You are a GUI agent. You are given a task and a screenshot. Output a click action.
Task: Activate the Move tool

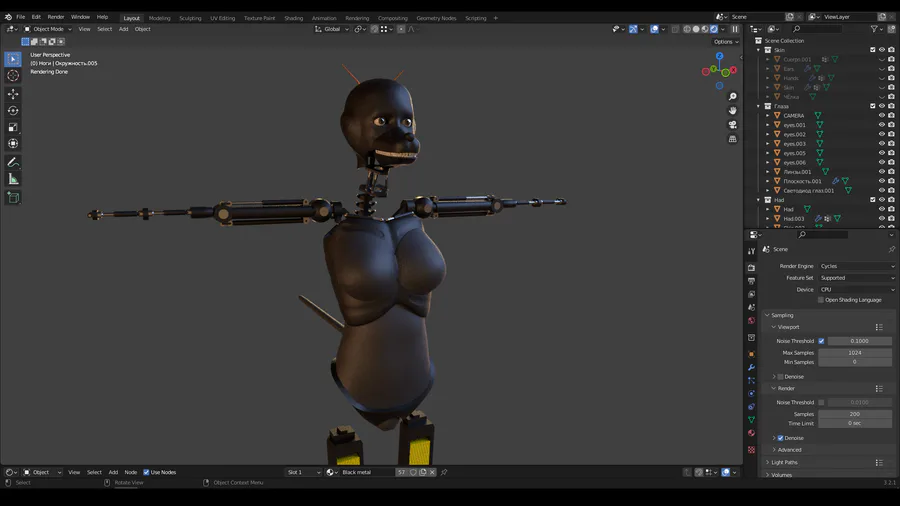(x=13, y=94)
